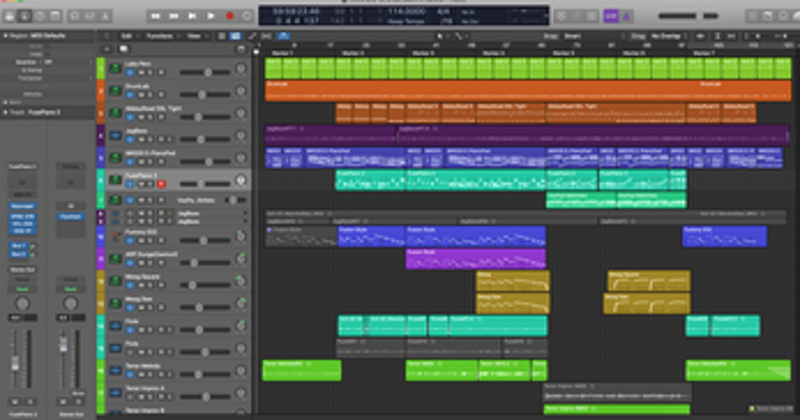This screenshot has width=800, height=420.
Task: Open the Snap Smart menu
Action: click(573, 36)
